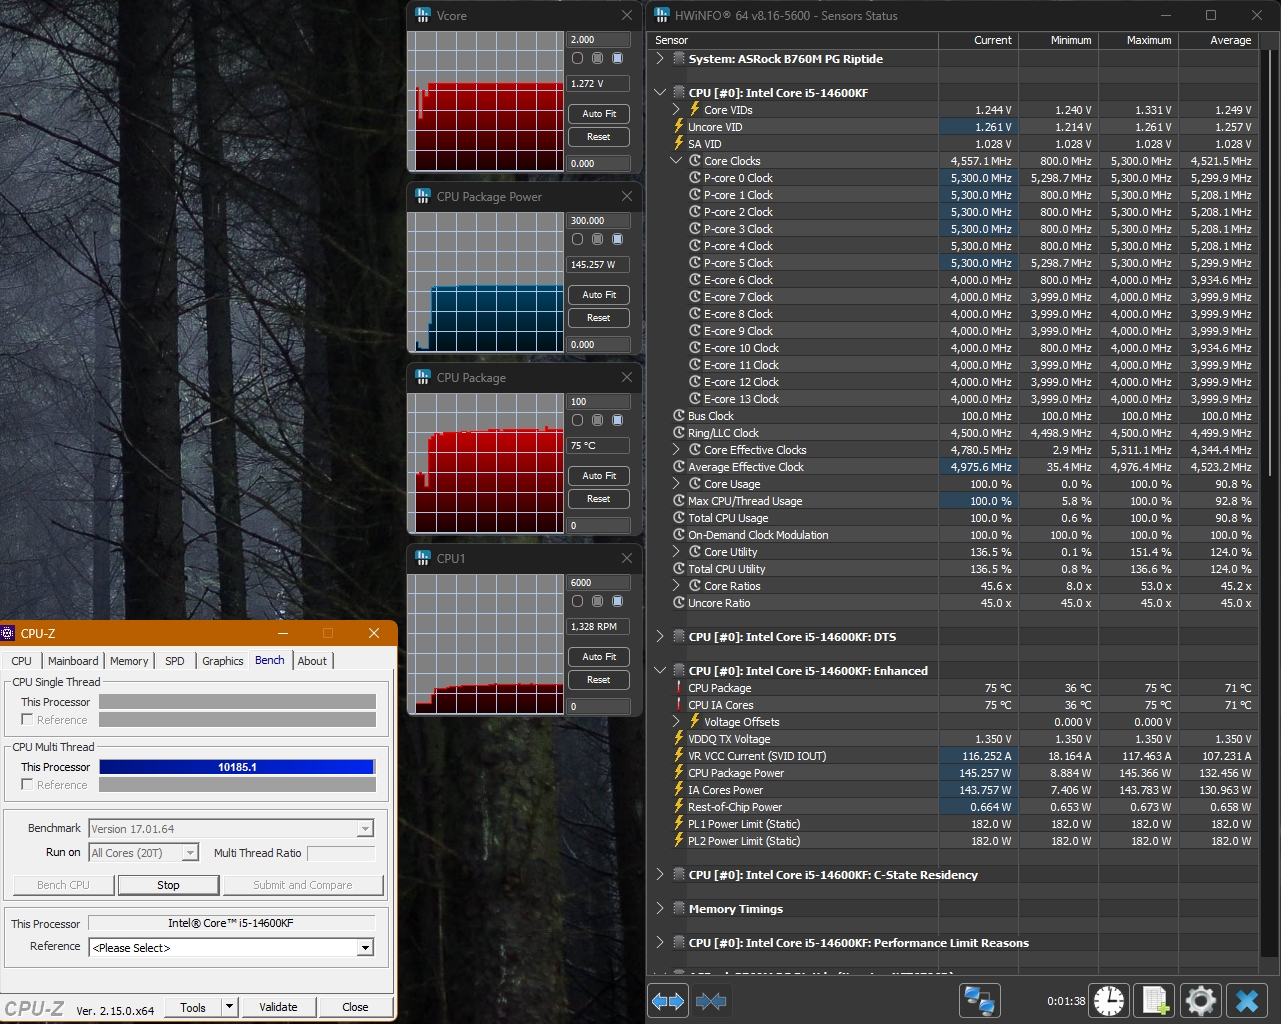
Task: Expand the Performance Limit Reasons group
Action: [x=659, y=943]
